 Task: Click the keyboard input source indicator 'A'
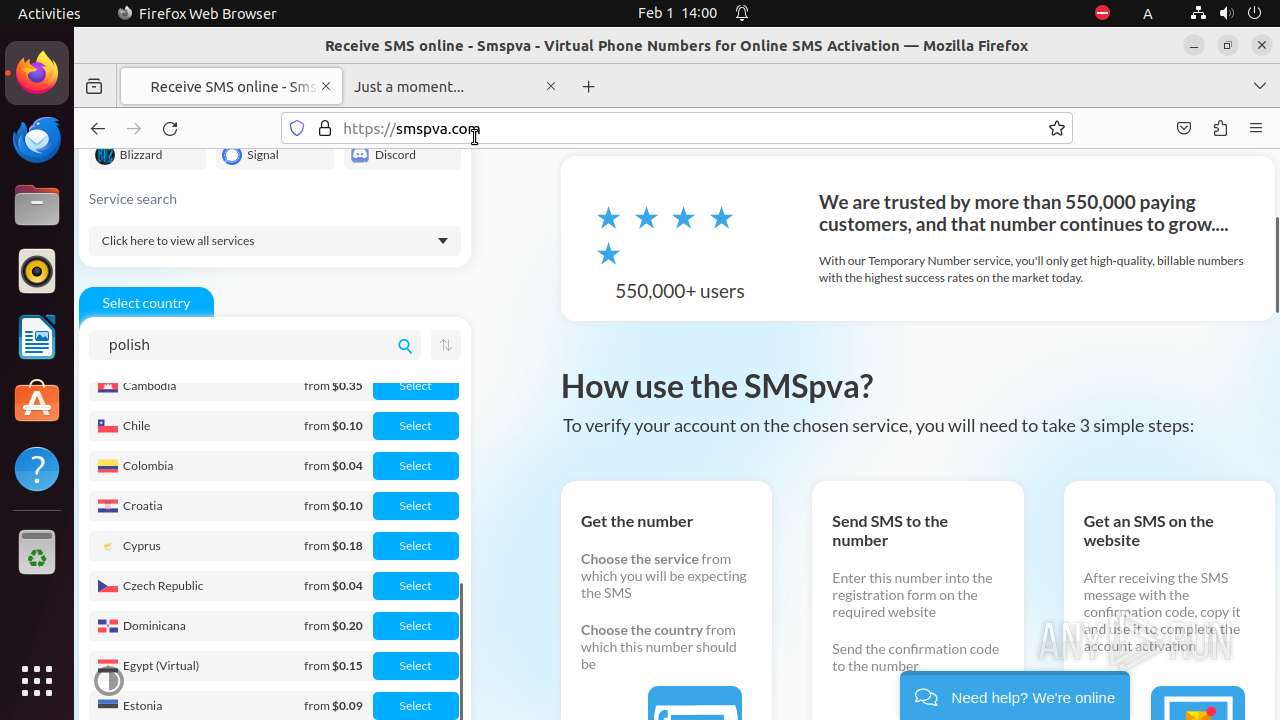[1148, 13]
